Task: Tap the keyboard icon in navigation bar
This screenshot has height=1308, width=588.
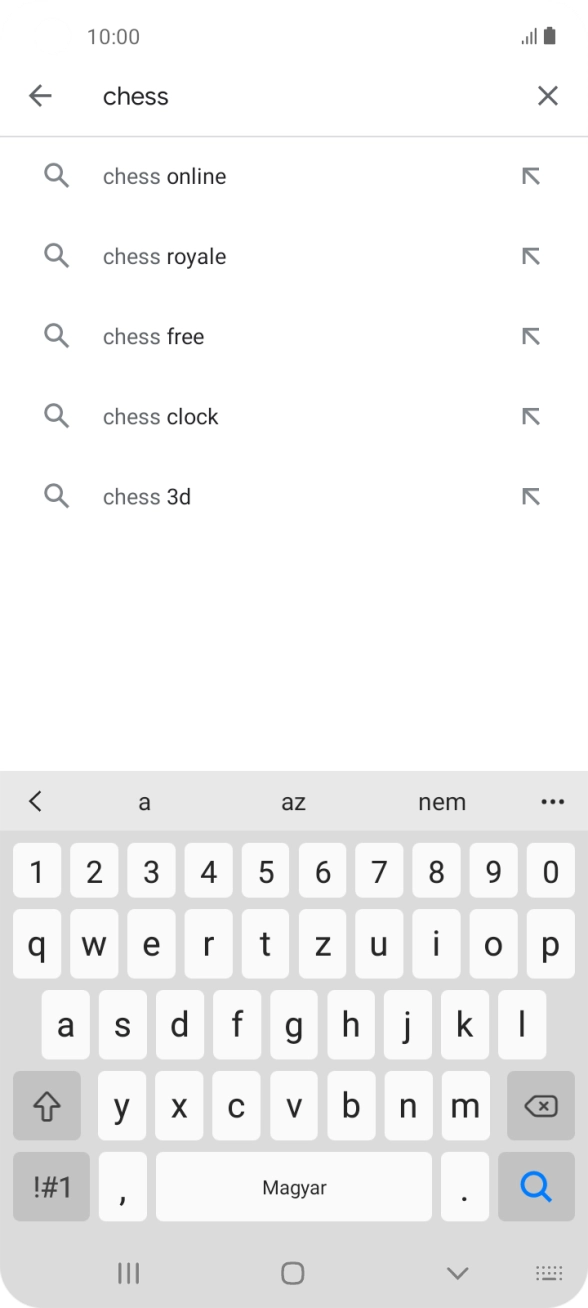Action: 550,1272
